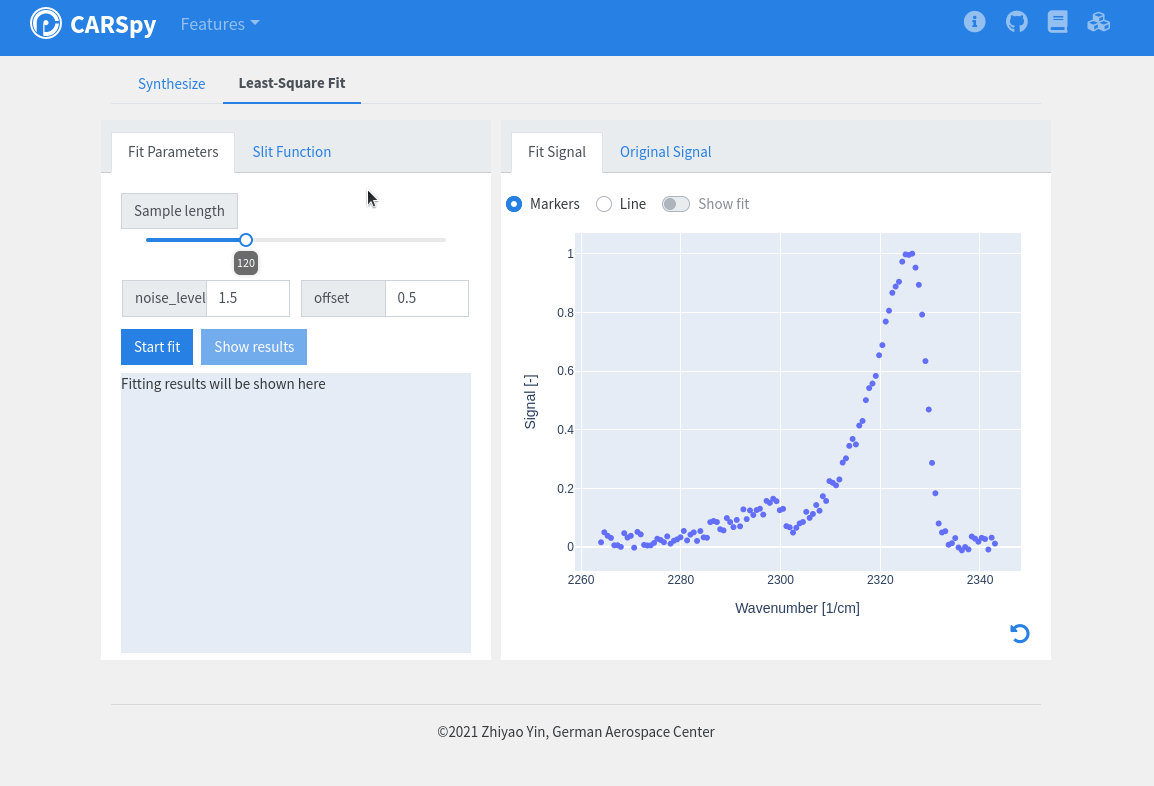Image resolution: width=1154 pixels, height=786 pixels.
Task: Click the Show results button
Action: pos(254,347)
